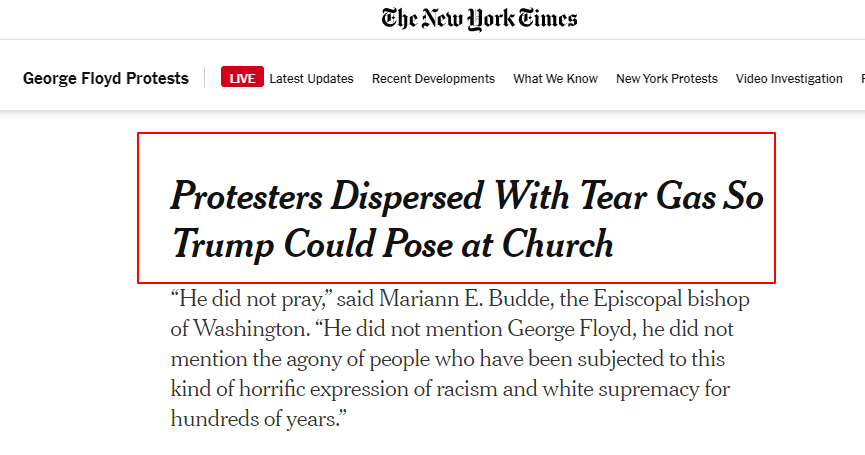Click "Washington" in the summary paragraph
Screen dimensions: 865x455
(x=250, y=329)
